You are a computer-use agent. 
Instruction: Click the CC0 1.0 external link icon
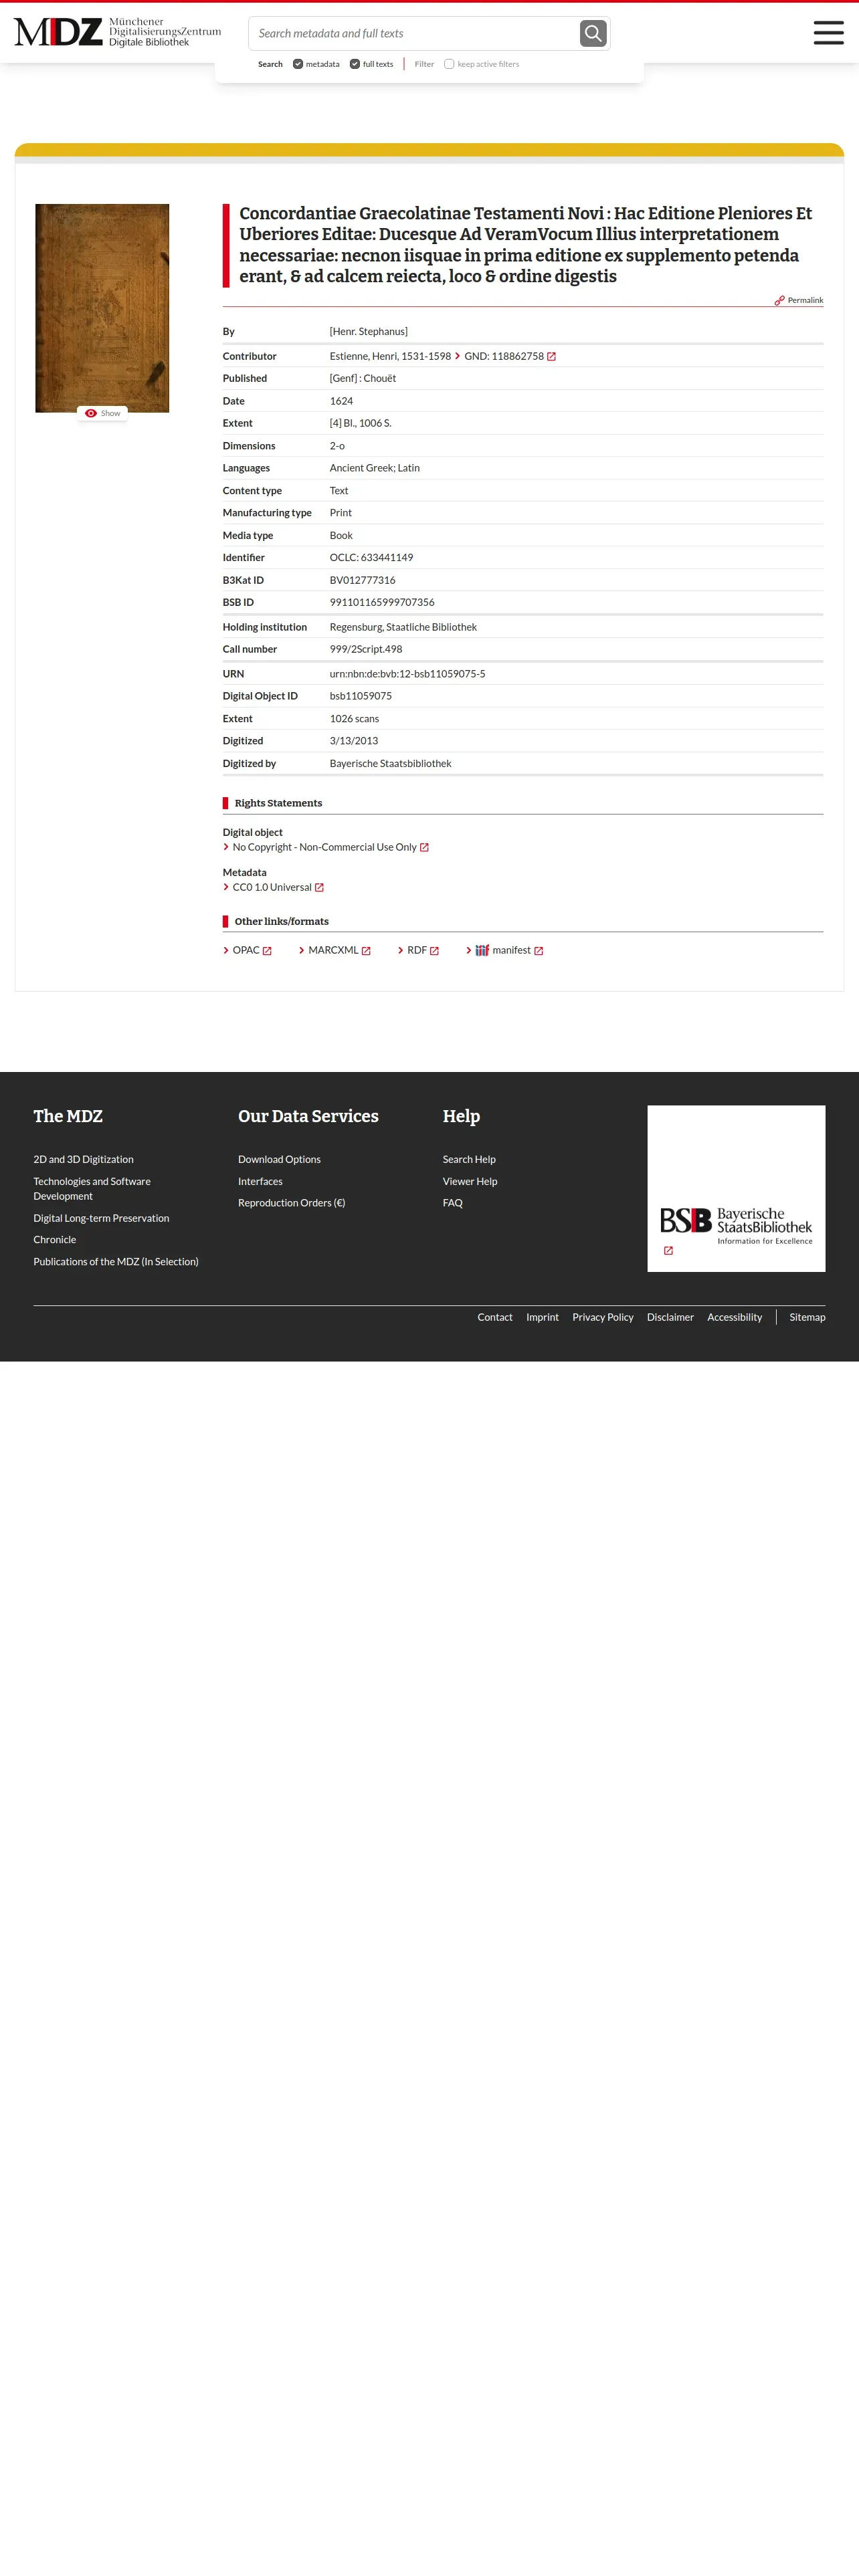(x=319, y=888)
